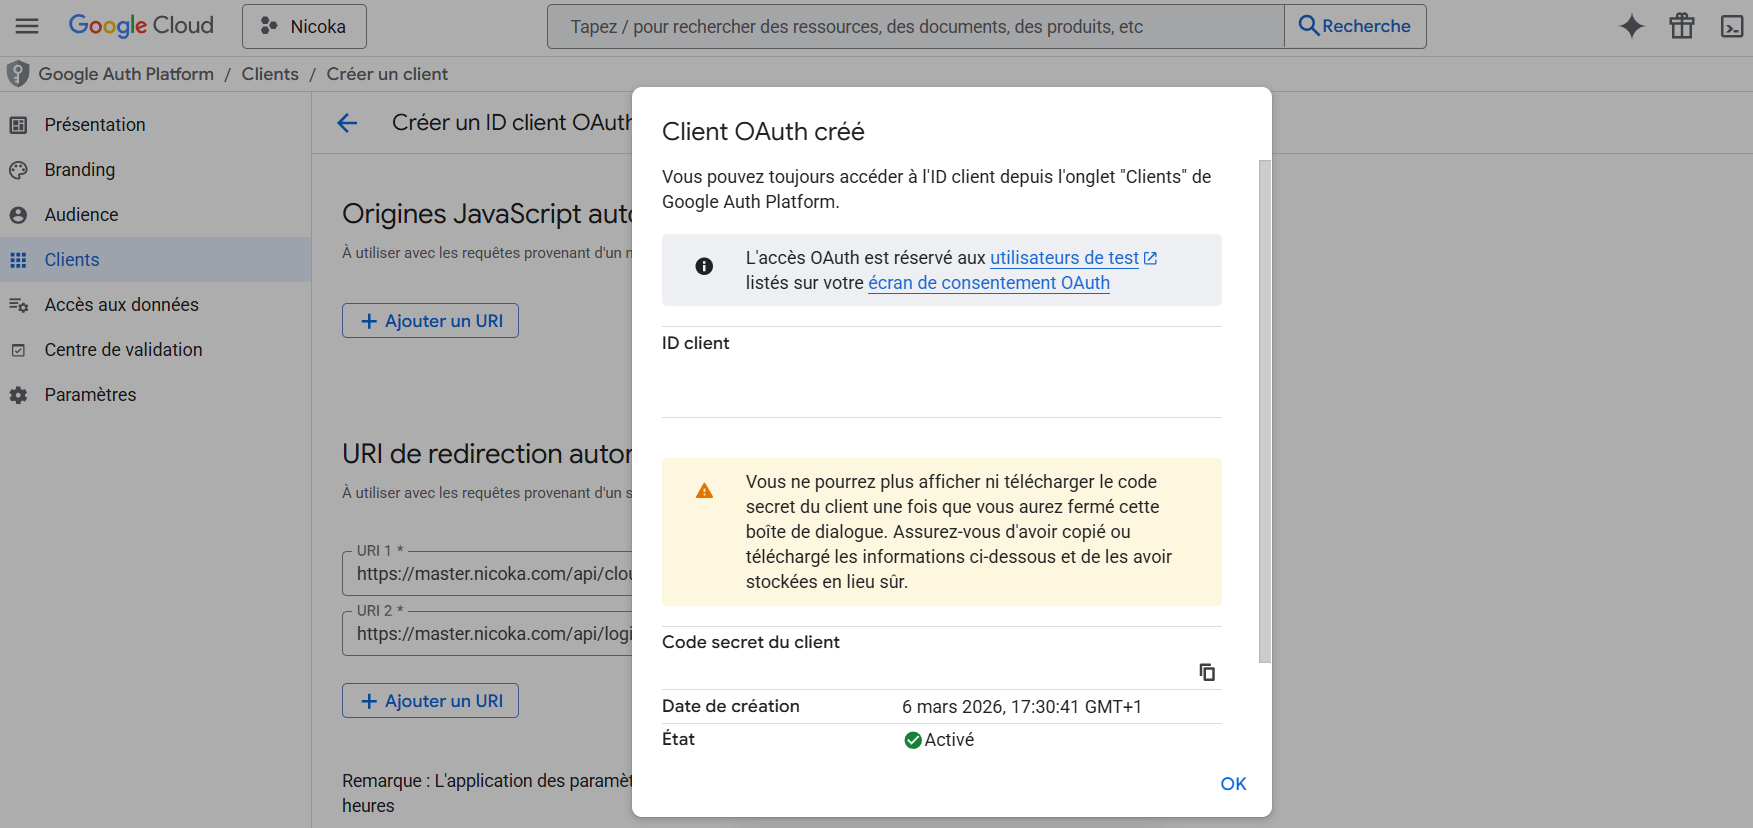The image size is (1753, 828).
Task: Navigate to Audience section
Action: click(81, 215)
